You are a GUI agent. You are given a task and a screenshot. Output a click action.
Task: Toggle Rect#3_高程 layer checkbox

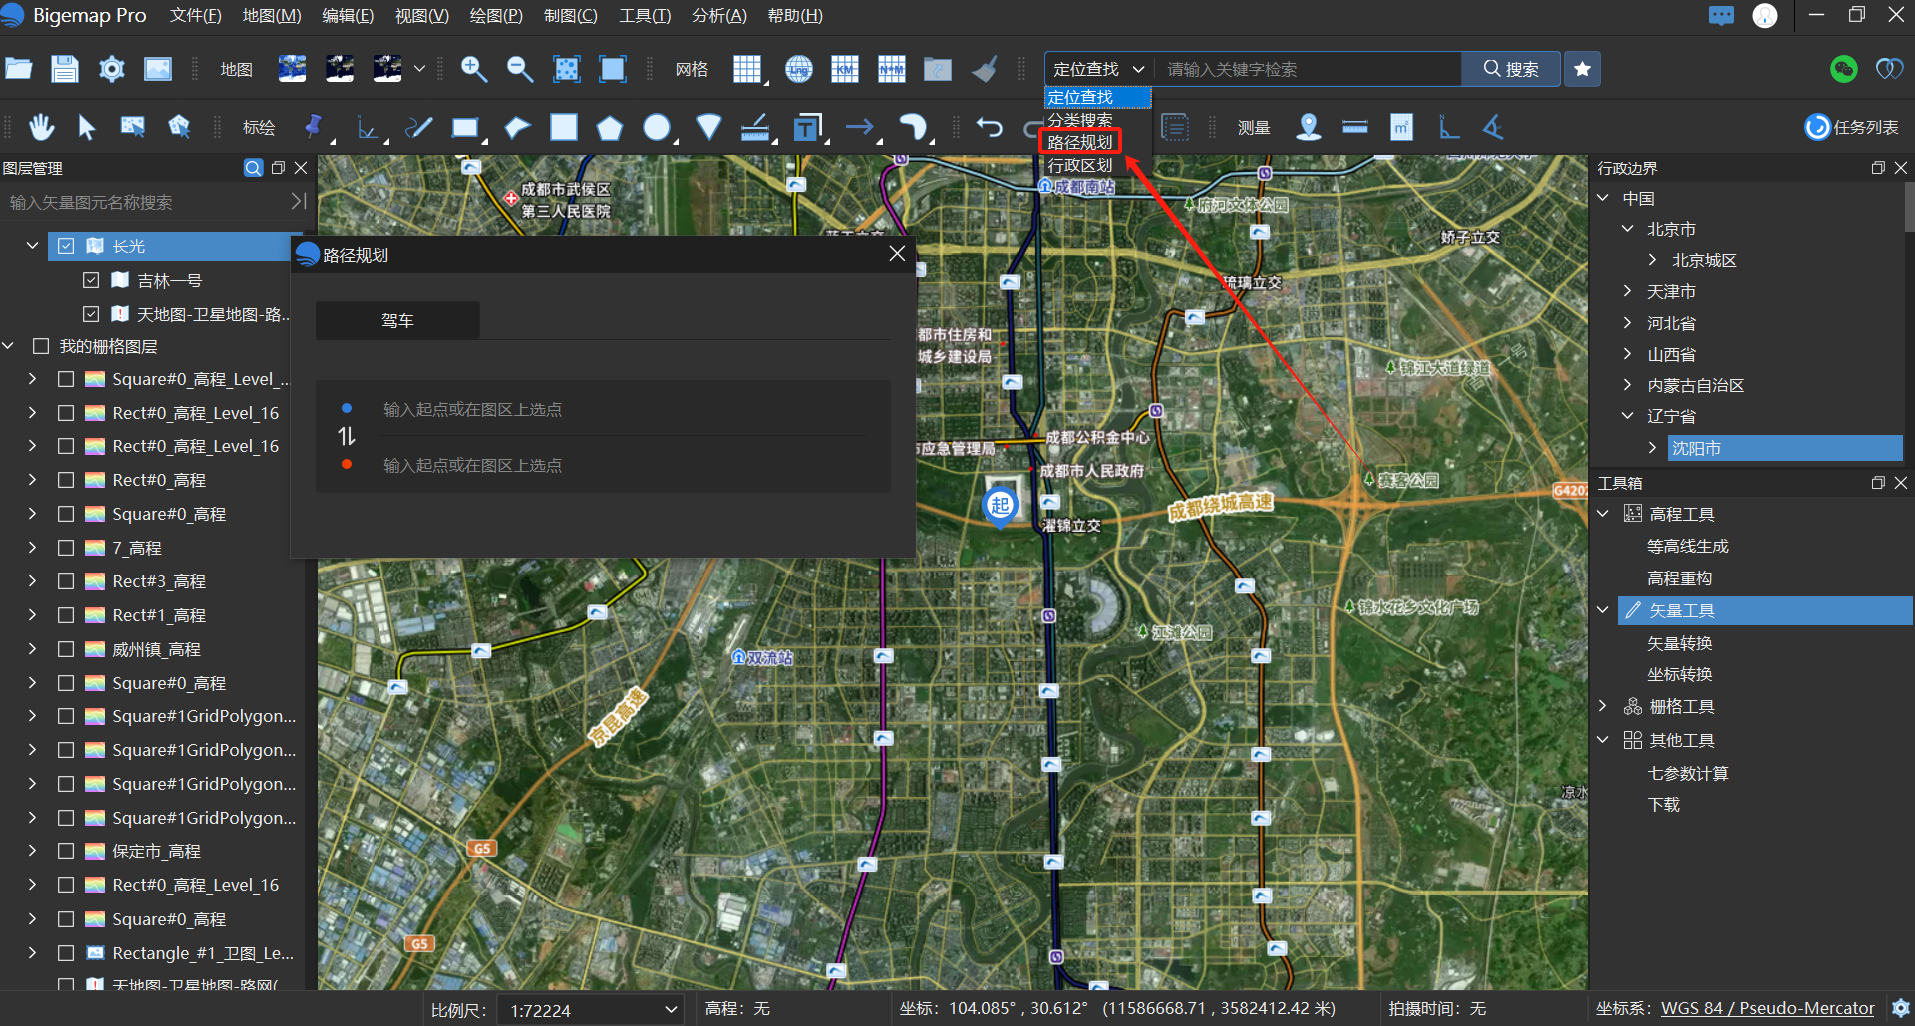point(66,581)
